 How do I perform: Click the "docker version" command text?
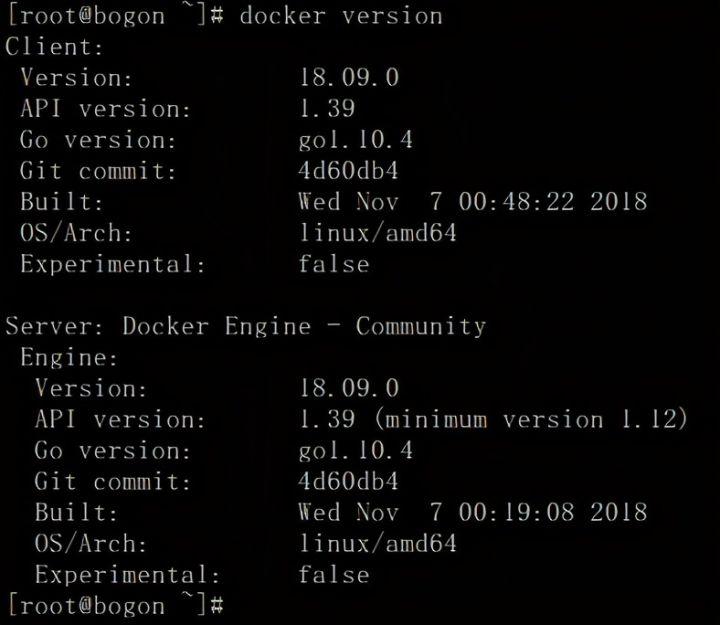click(x=340, y=16)
